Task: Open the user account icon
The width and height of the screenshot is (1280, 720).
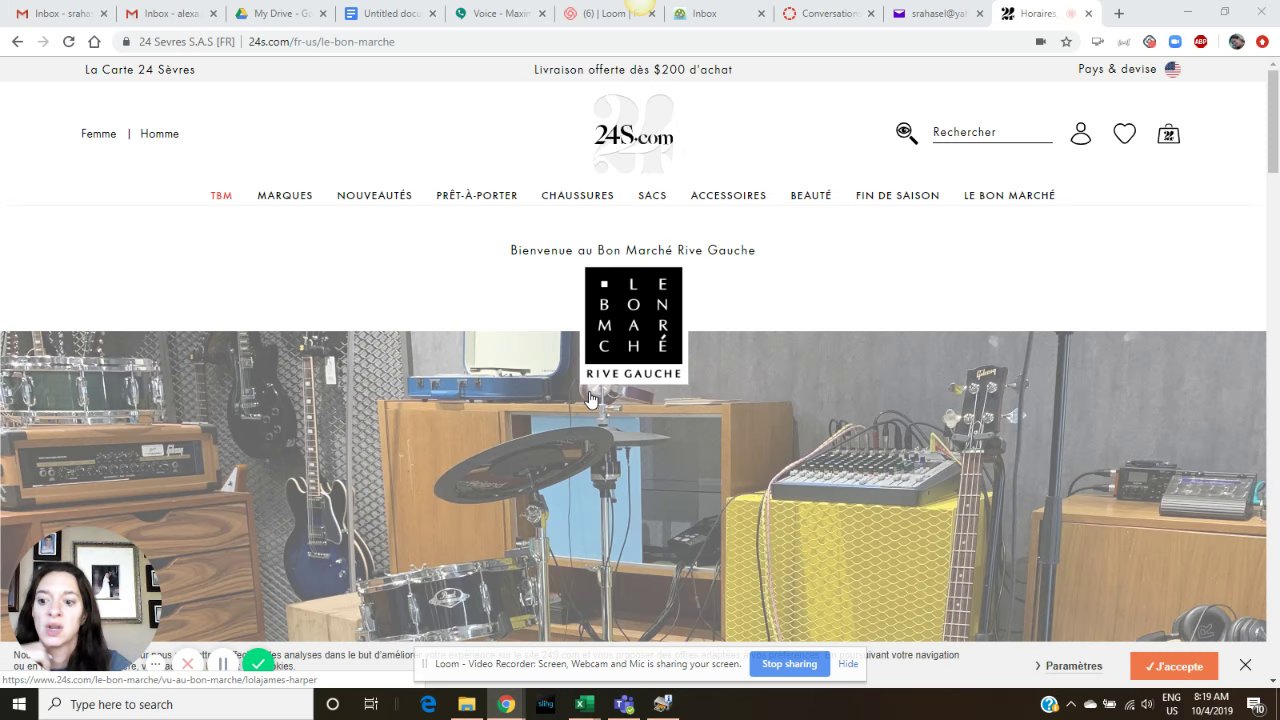Action: (1081, 134)
